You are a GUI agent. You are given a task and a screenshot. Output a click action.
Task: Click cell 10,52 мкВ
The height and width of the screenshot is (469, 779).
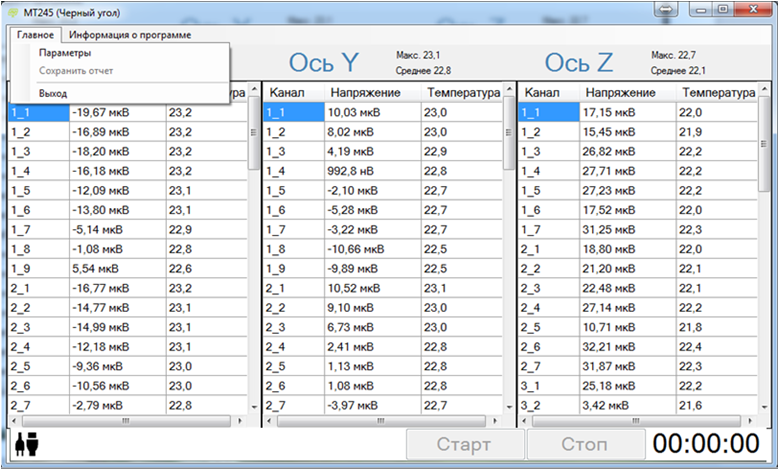coord(372,288)
